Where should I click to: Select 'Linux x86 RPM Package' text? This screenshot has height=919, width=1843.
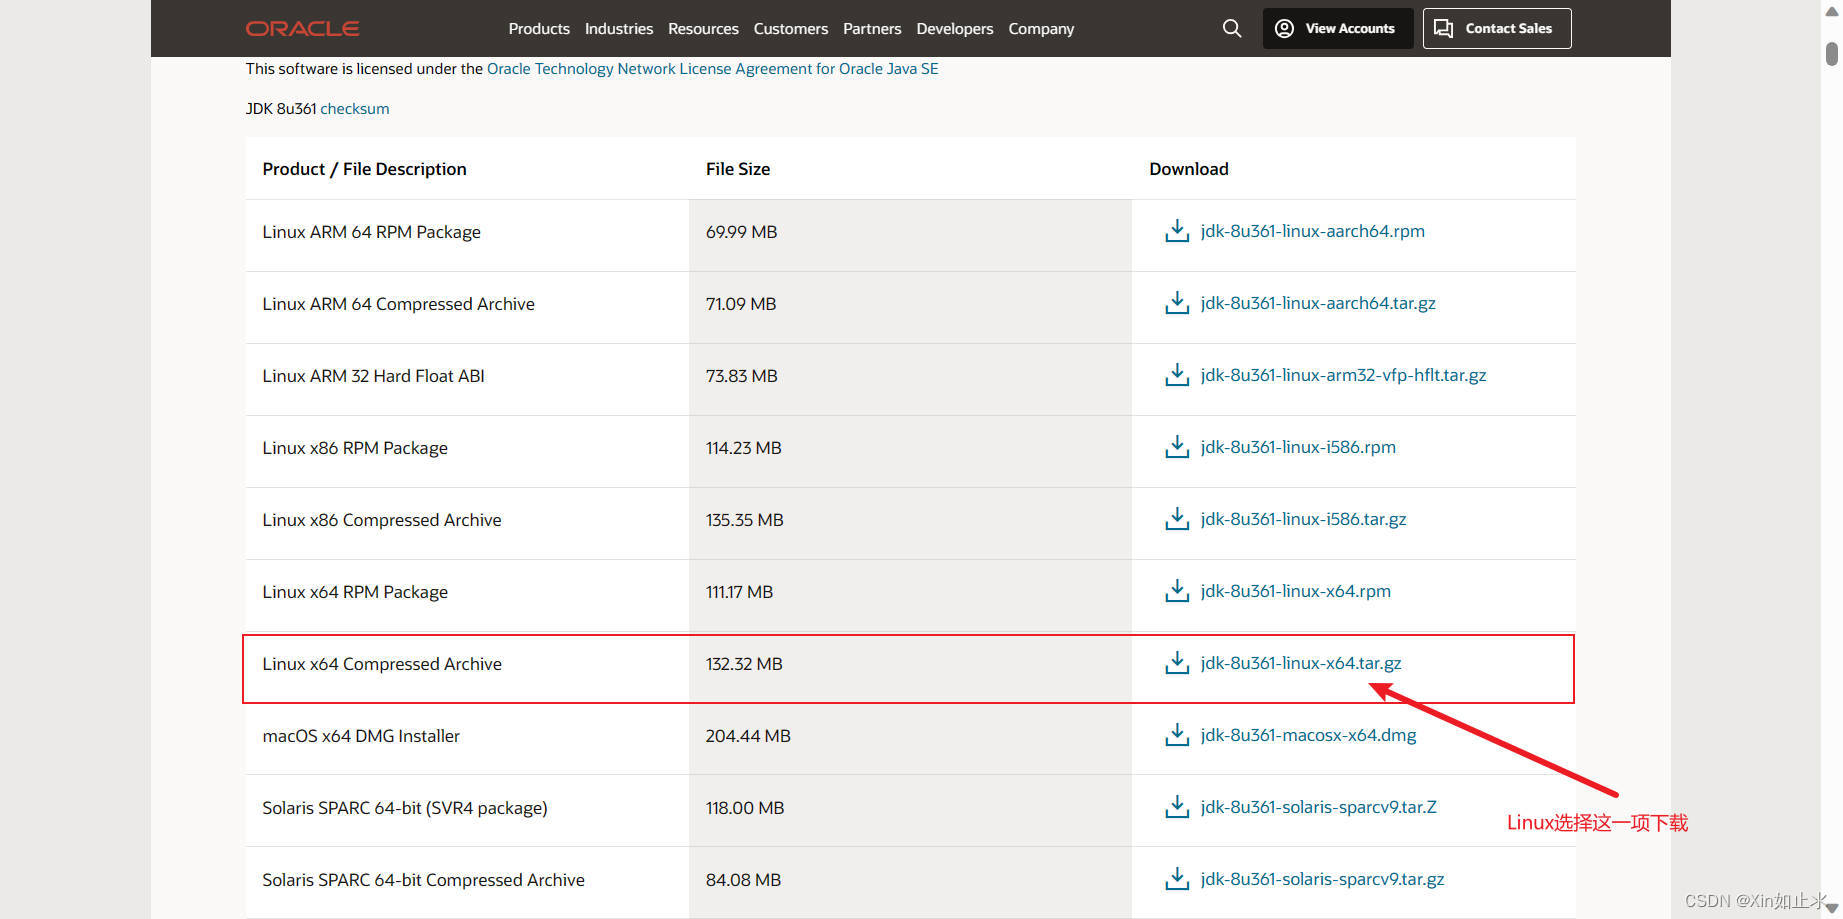point(355,448)
